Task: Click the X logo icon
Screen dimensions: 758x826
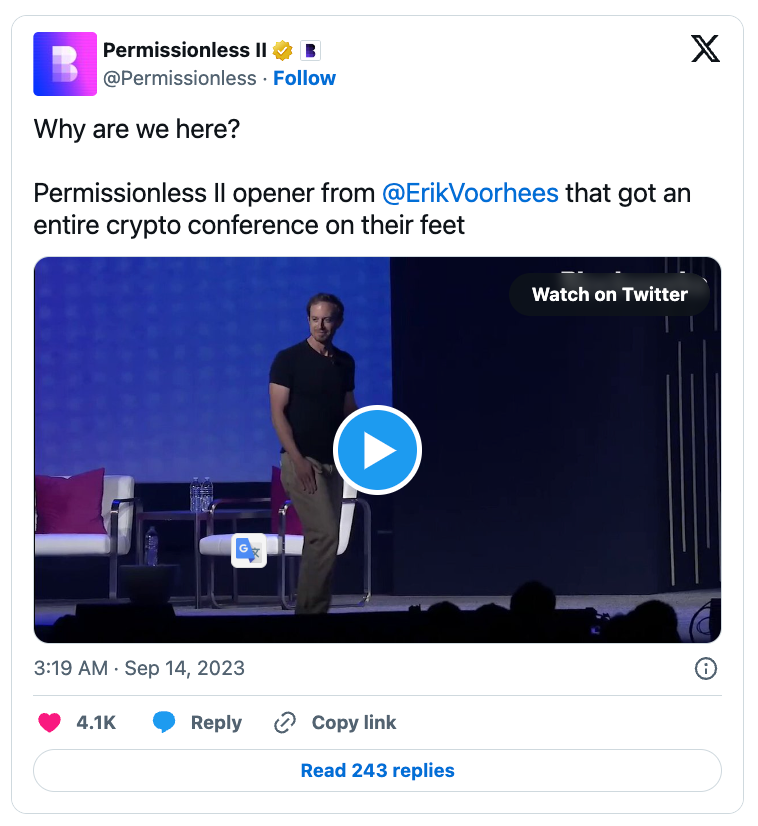Action: [705, 50]
